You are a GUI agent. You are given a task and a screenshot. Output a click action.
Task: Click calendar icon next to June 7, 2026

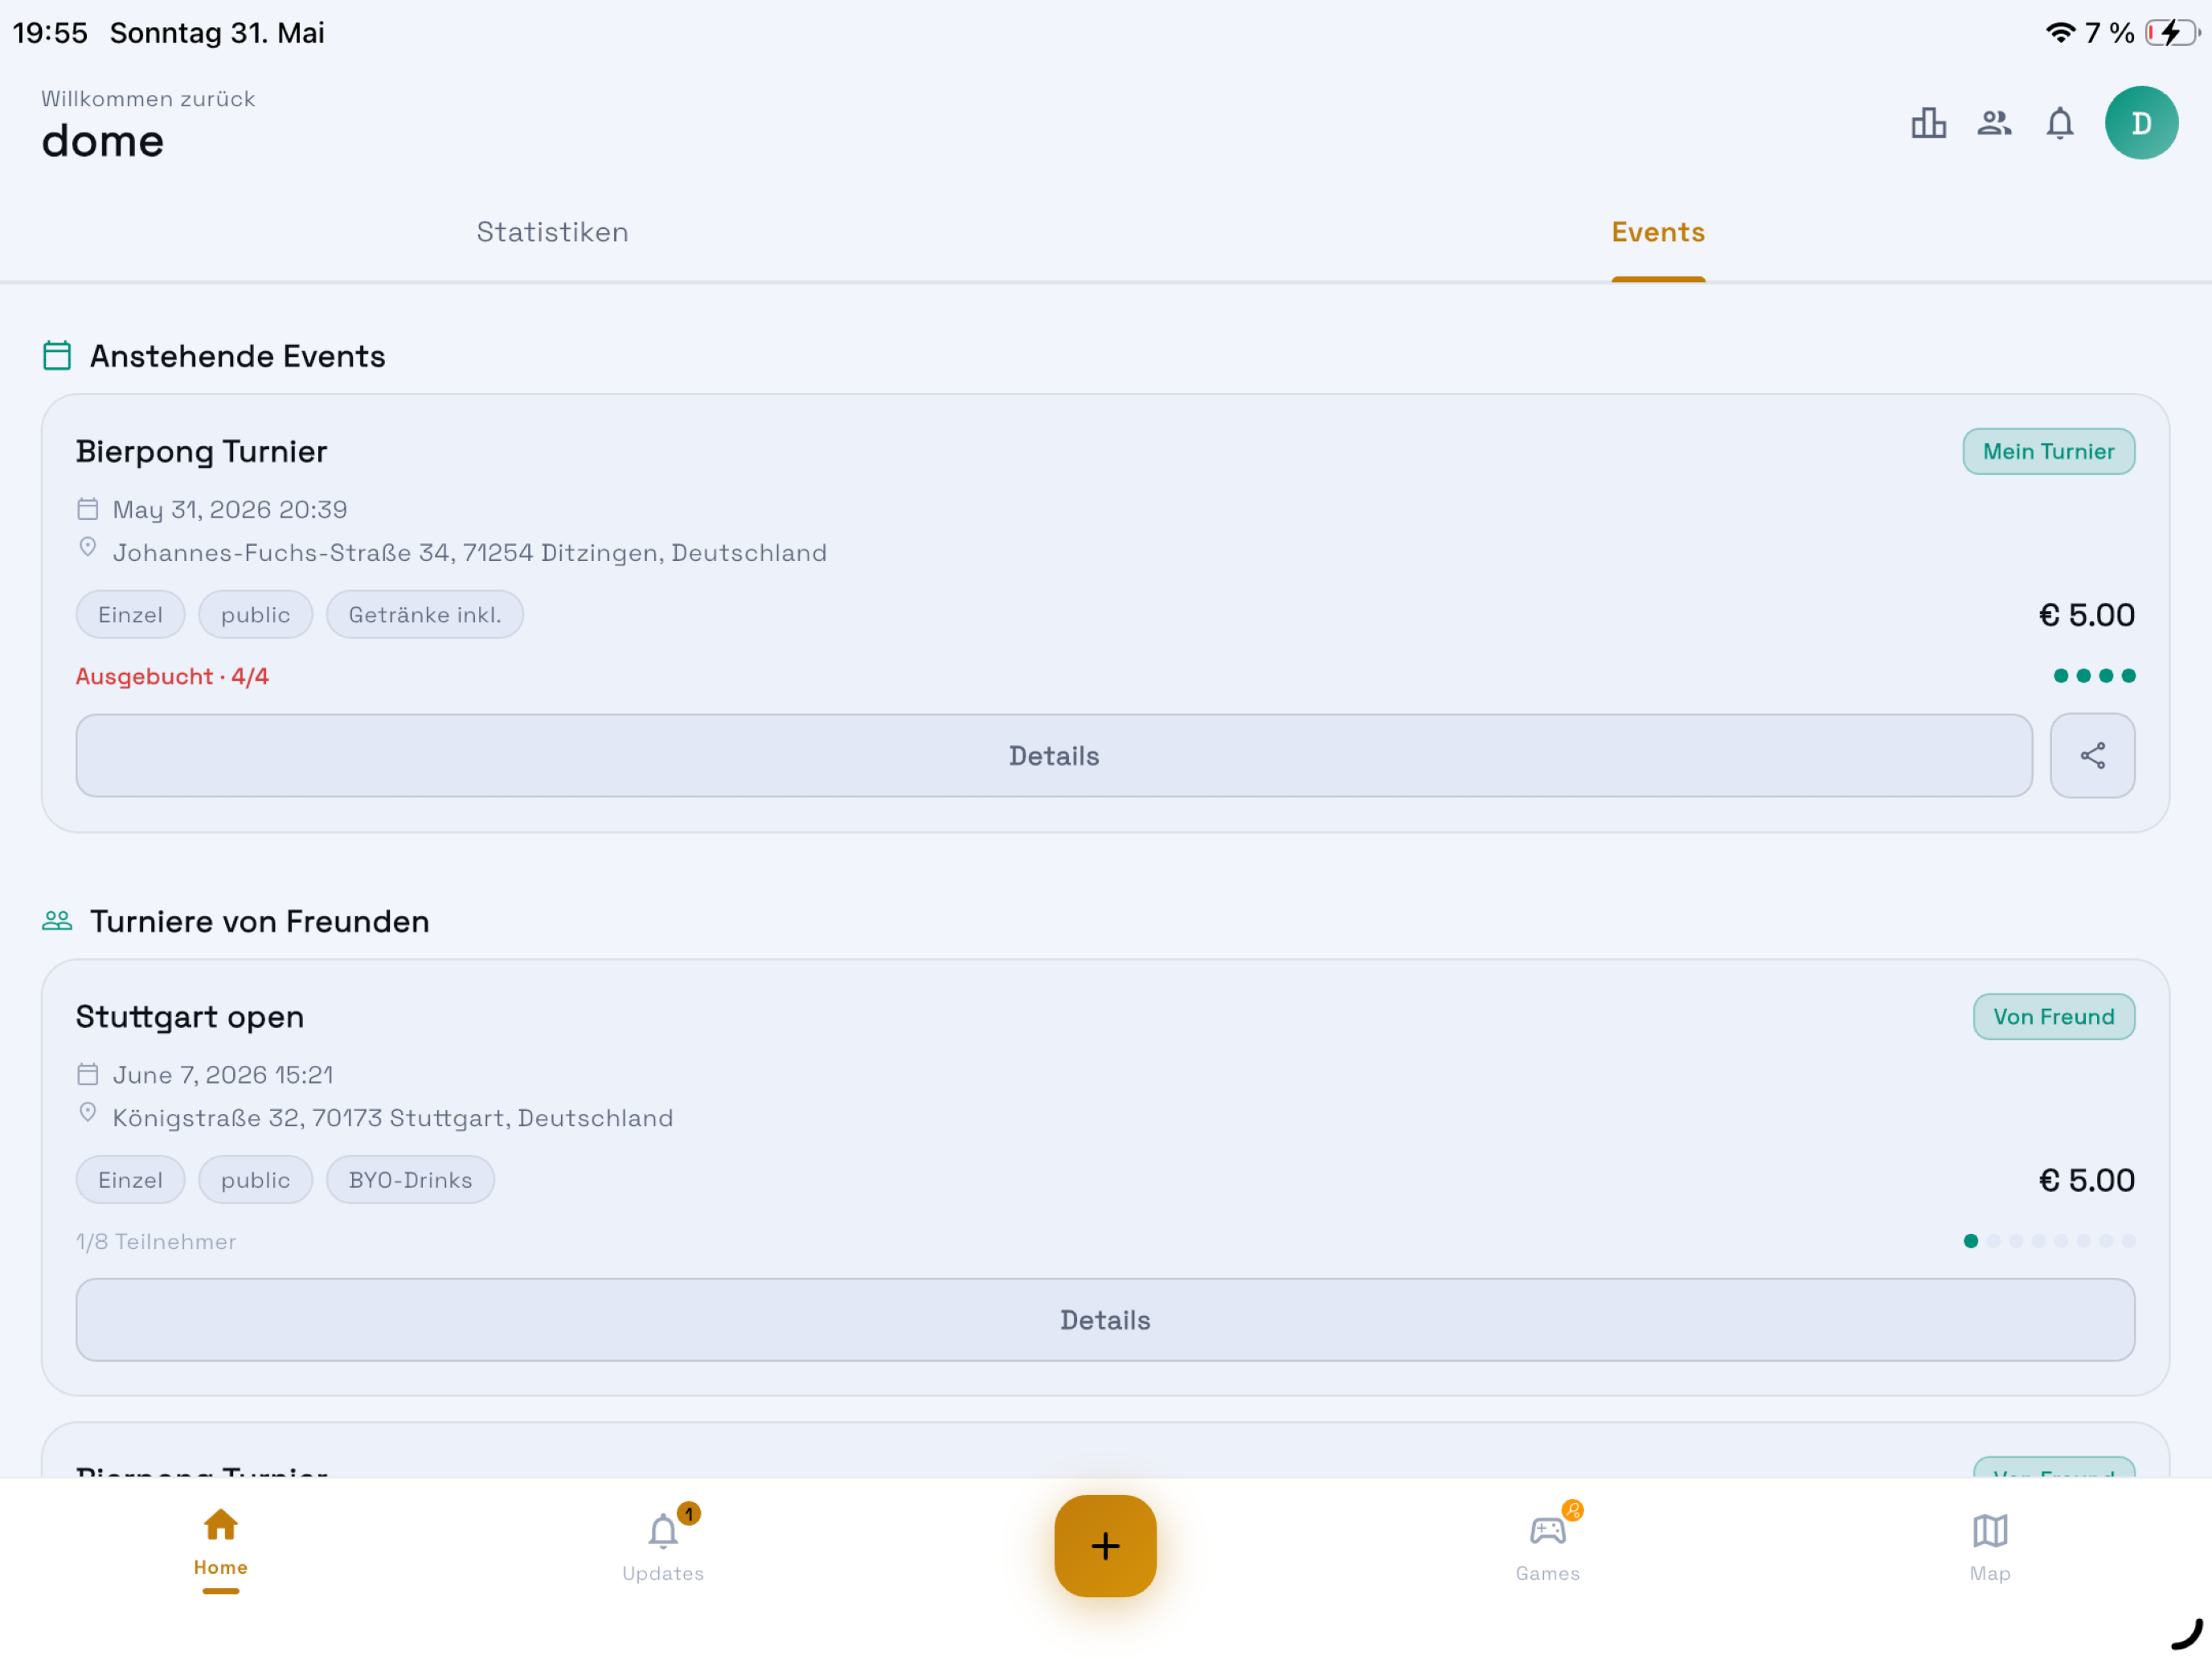tap(88, 1074)
